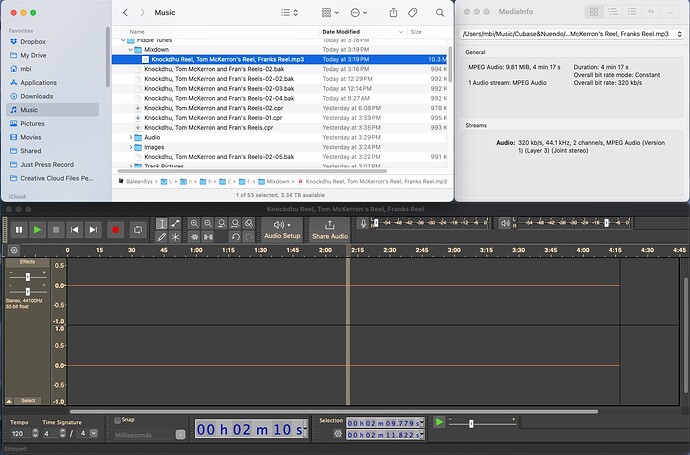This screenshot has height=455, width=690.
Task: Click the time signature numerator stepper
Action: click(x=62, y=433)
